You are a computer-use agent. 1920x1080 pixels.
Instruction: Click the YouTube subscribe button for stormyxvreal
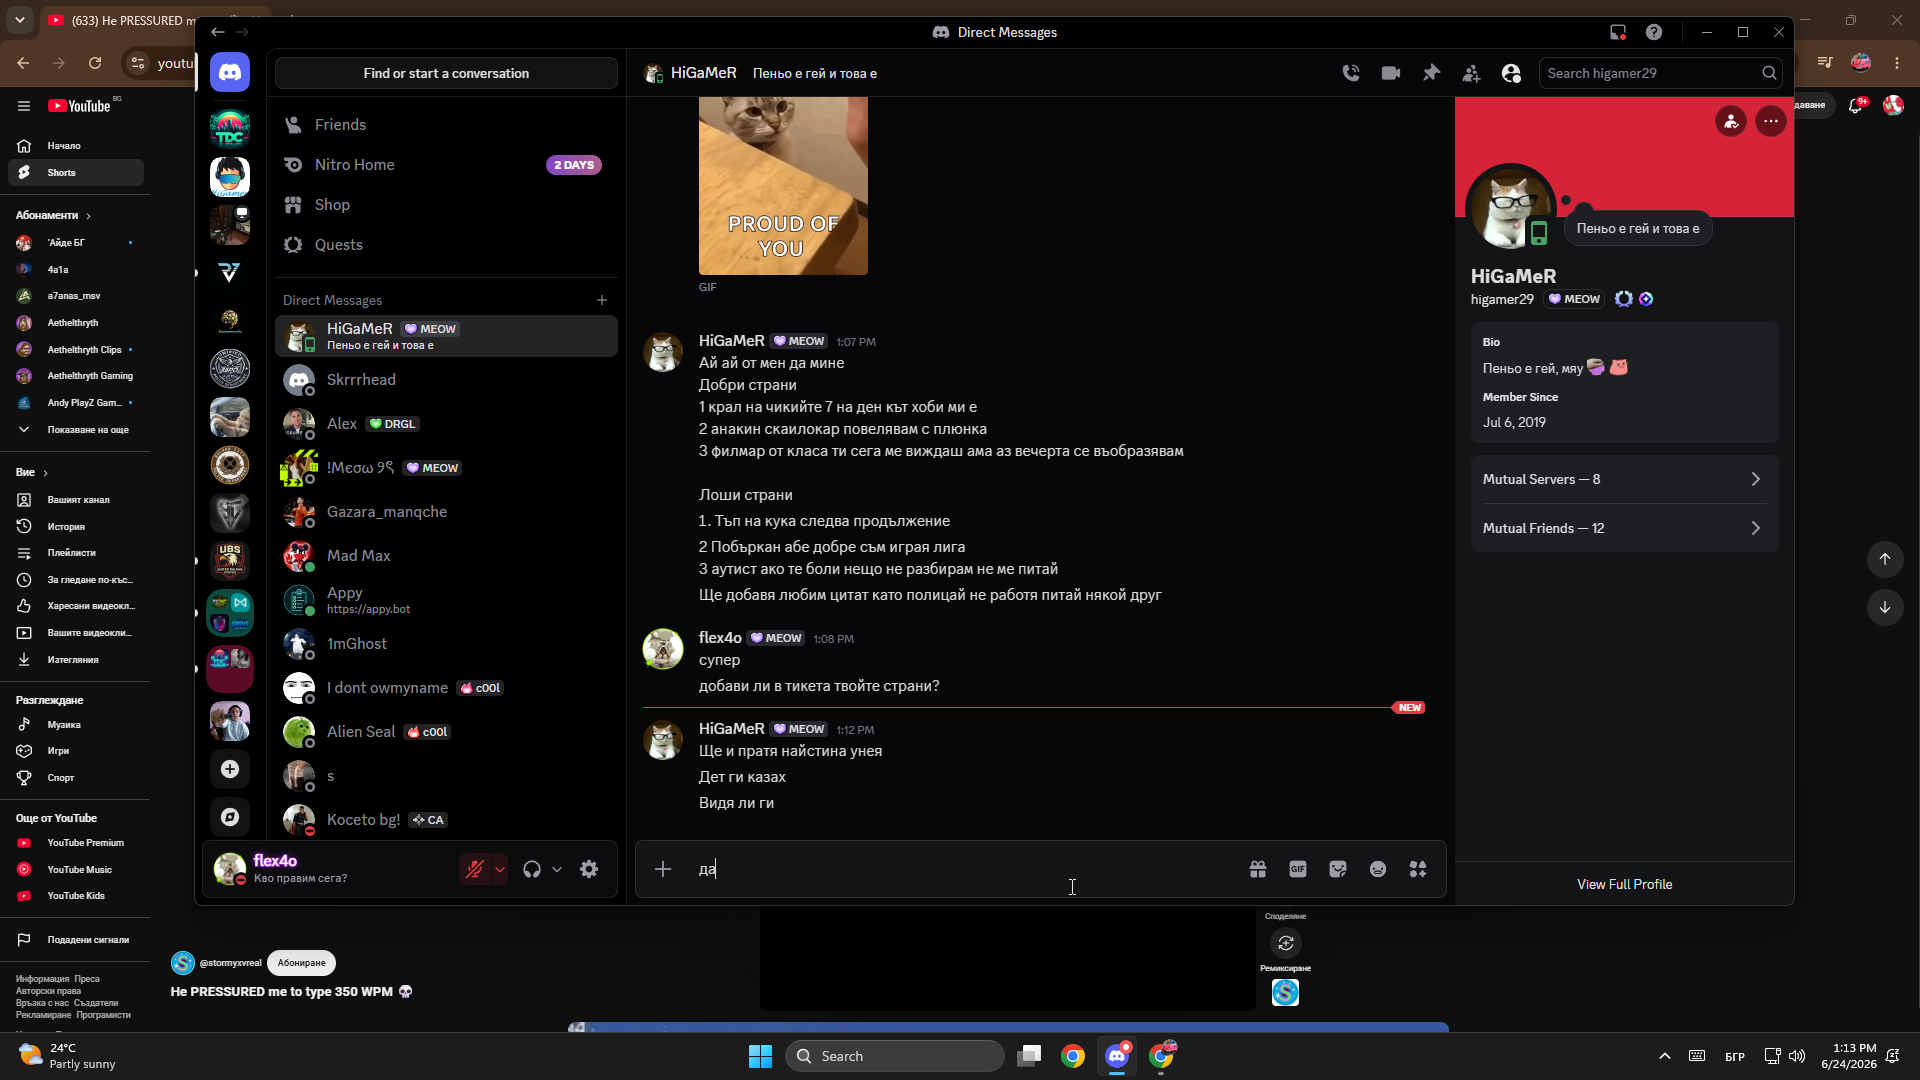click(x=301, y=963)
